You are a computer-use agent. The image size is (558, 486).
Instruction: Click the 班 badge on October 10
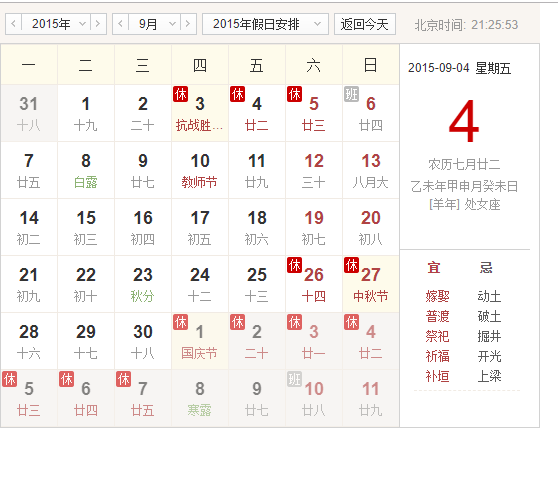(x=294, y=379)
